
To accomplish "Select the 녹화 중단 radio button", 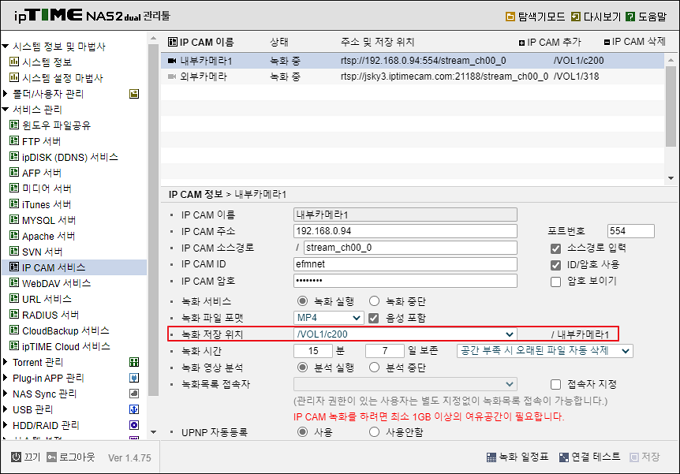I will coord(374,301).
